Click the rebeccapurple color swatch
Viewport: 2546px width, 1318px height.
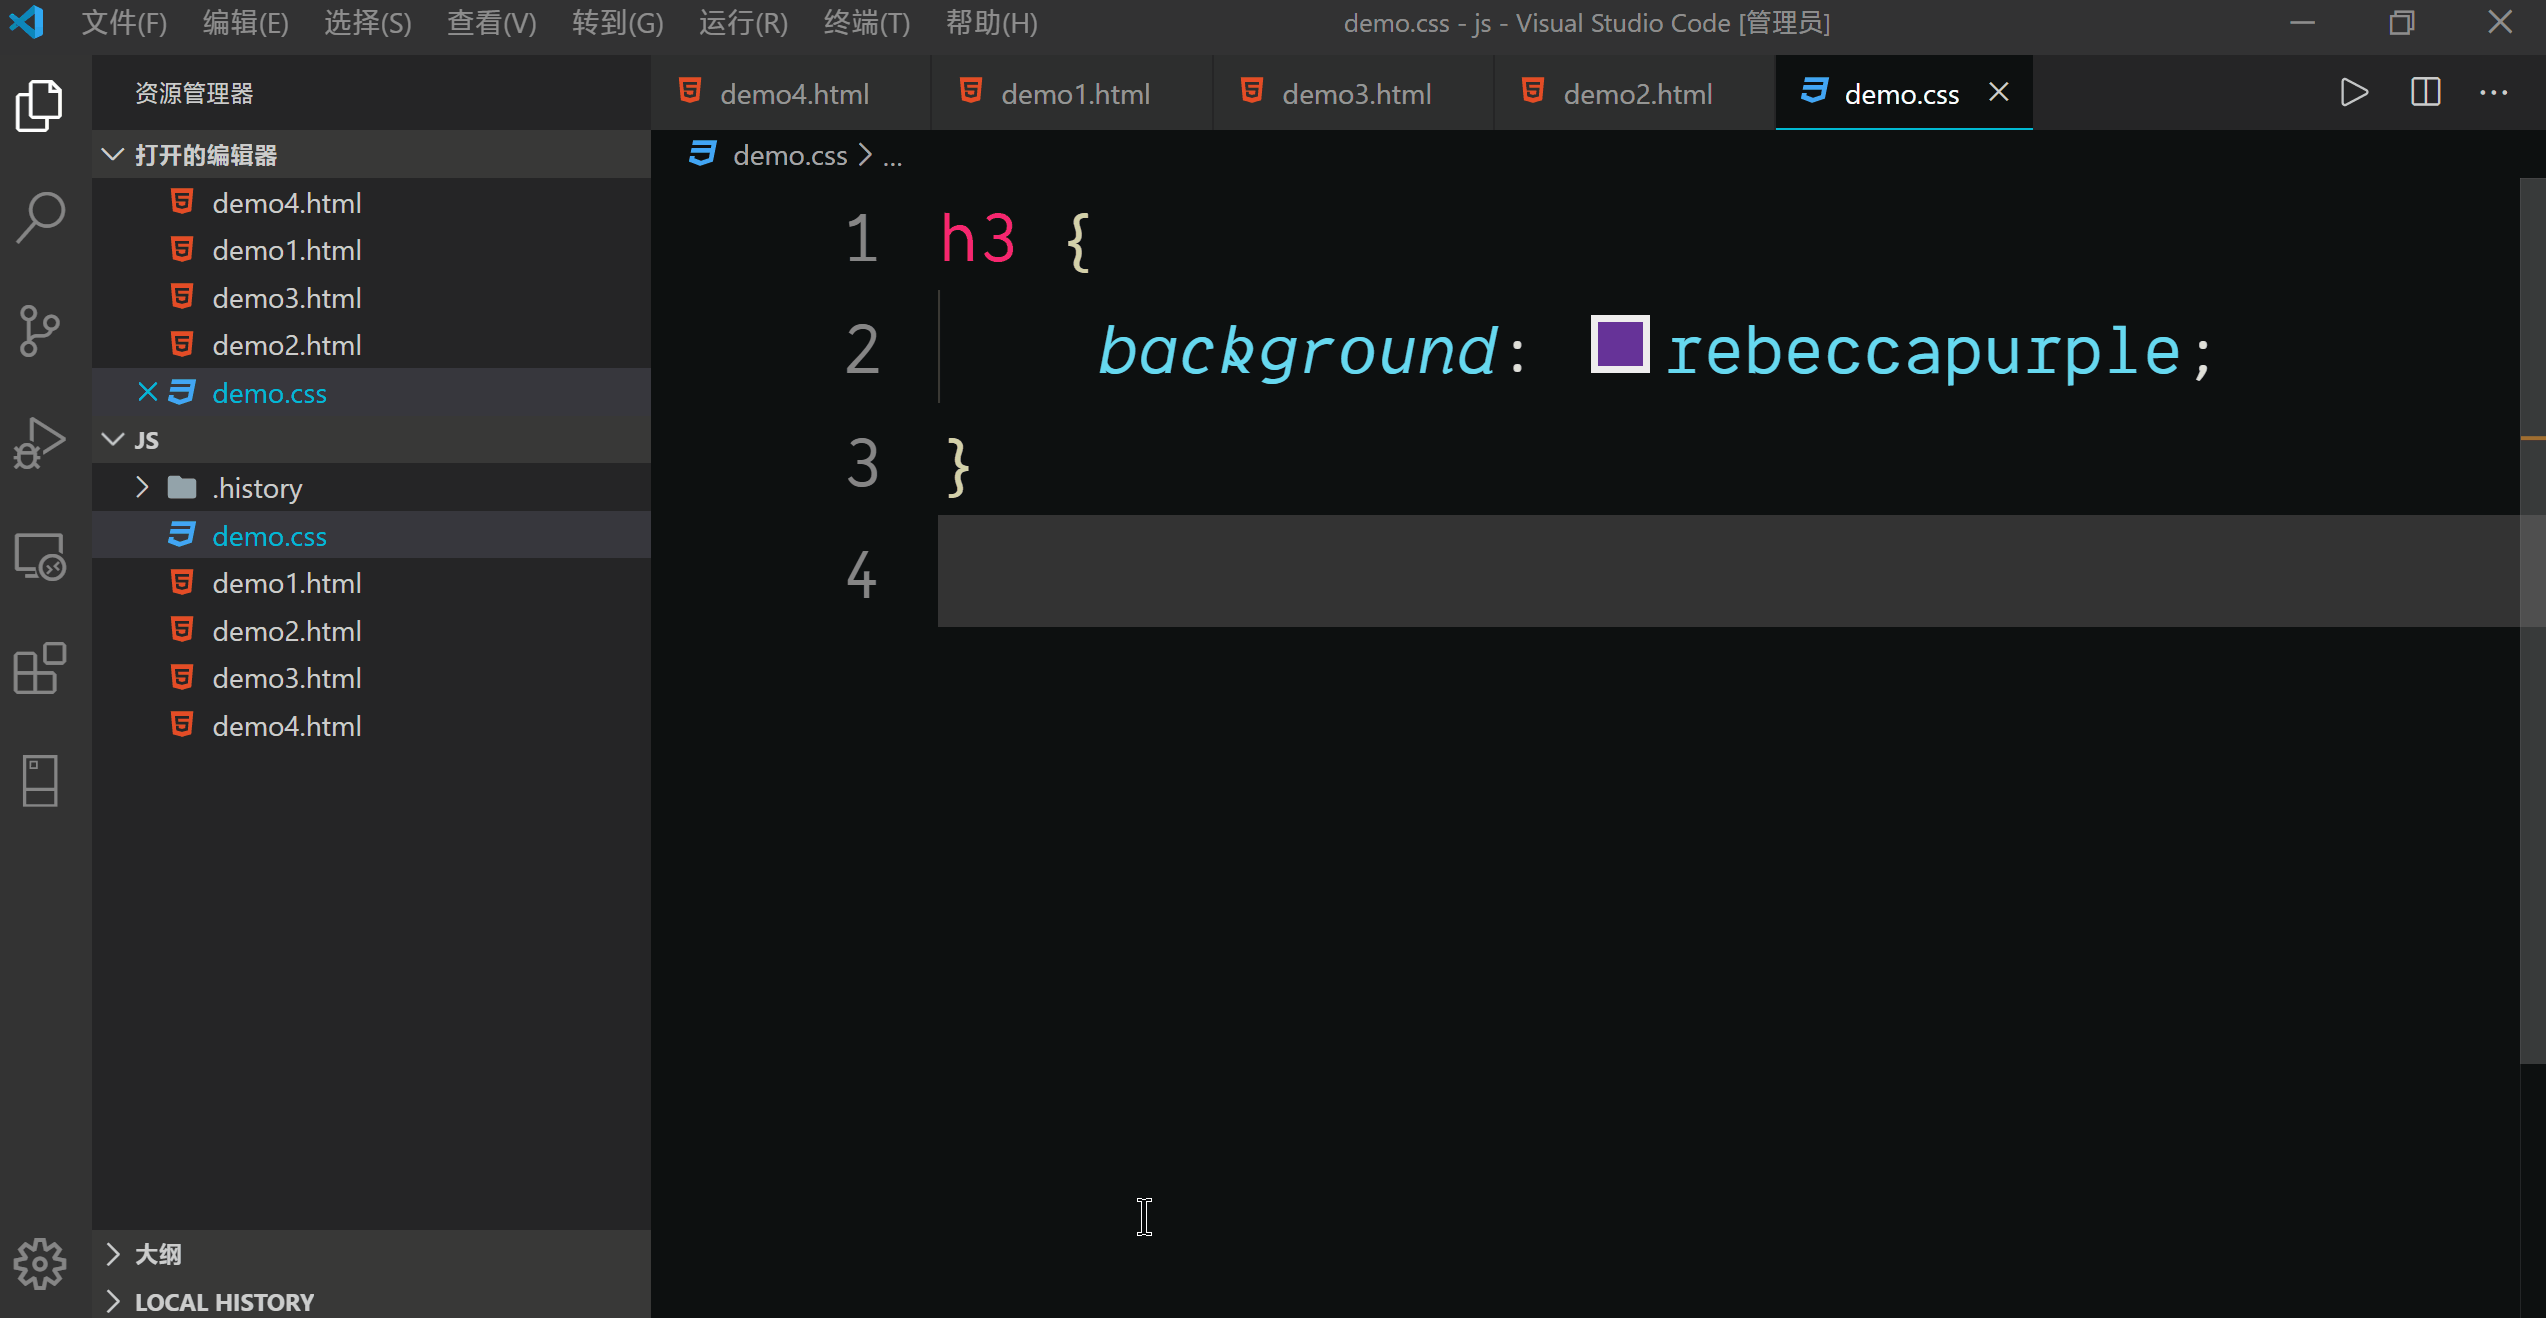pos(1620,345)
